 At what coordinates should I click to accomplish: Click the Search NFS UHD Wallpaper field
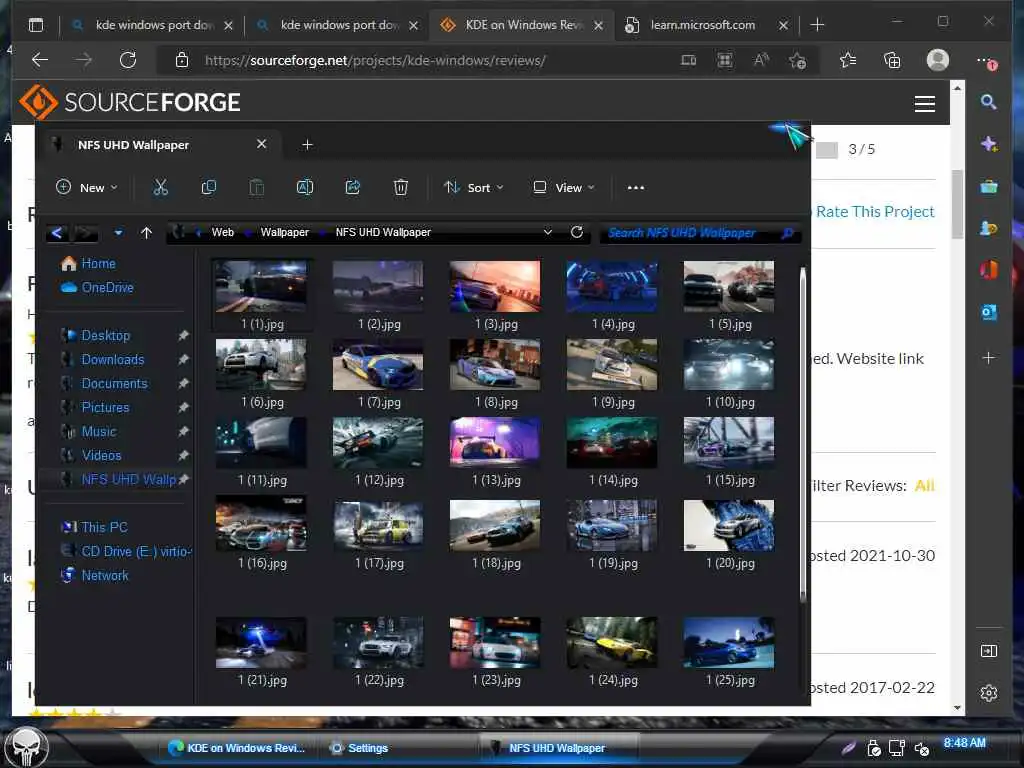700,232
